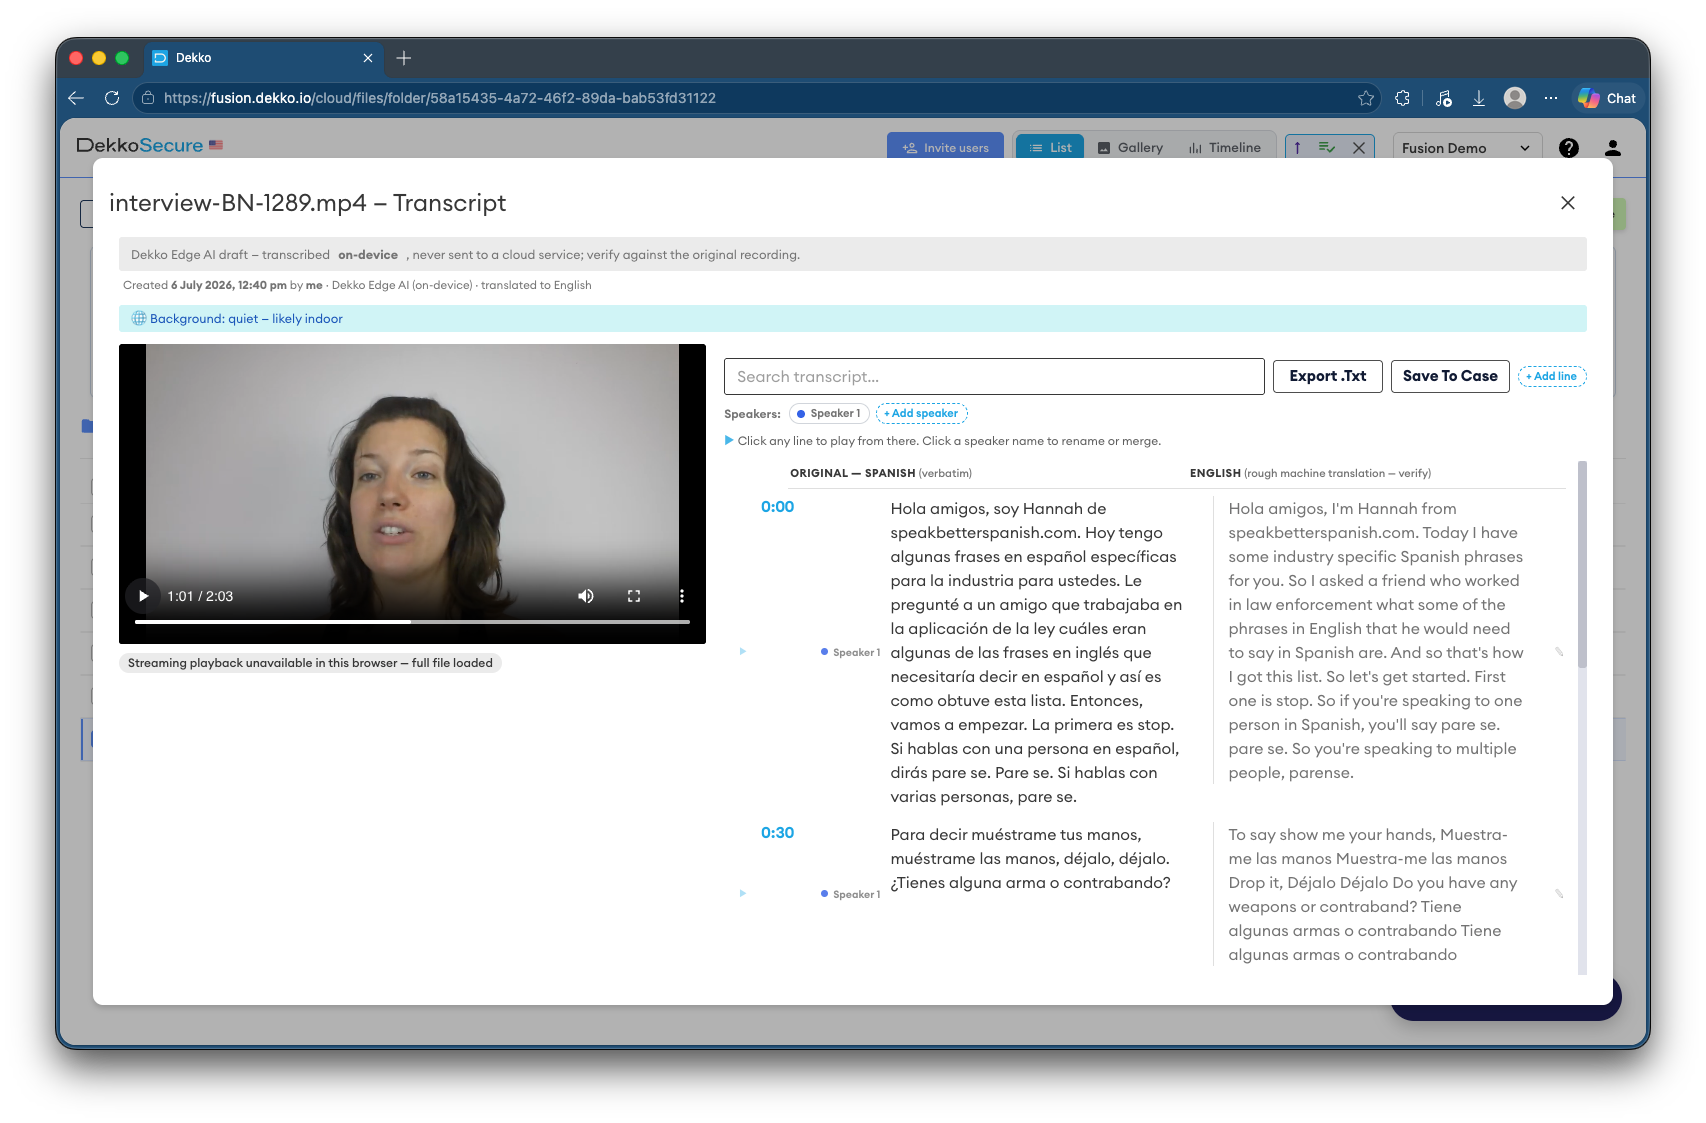Play the 0:00 segment via arrow icon
Viewport: 1706px width, 1123px height.
742,652
